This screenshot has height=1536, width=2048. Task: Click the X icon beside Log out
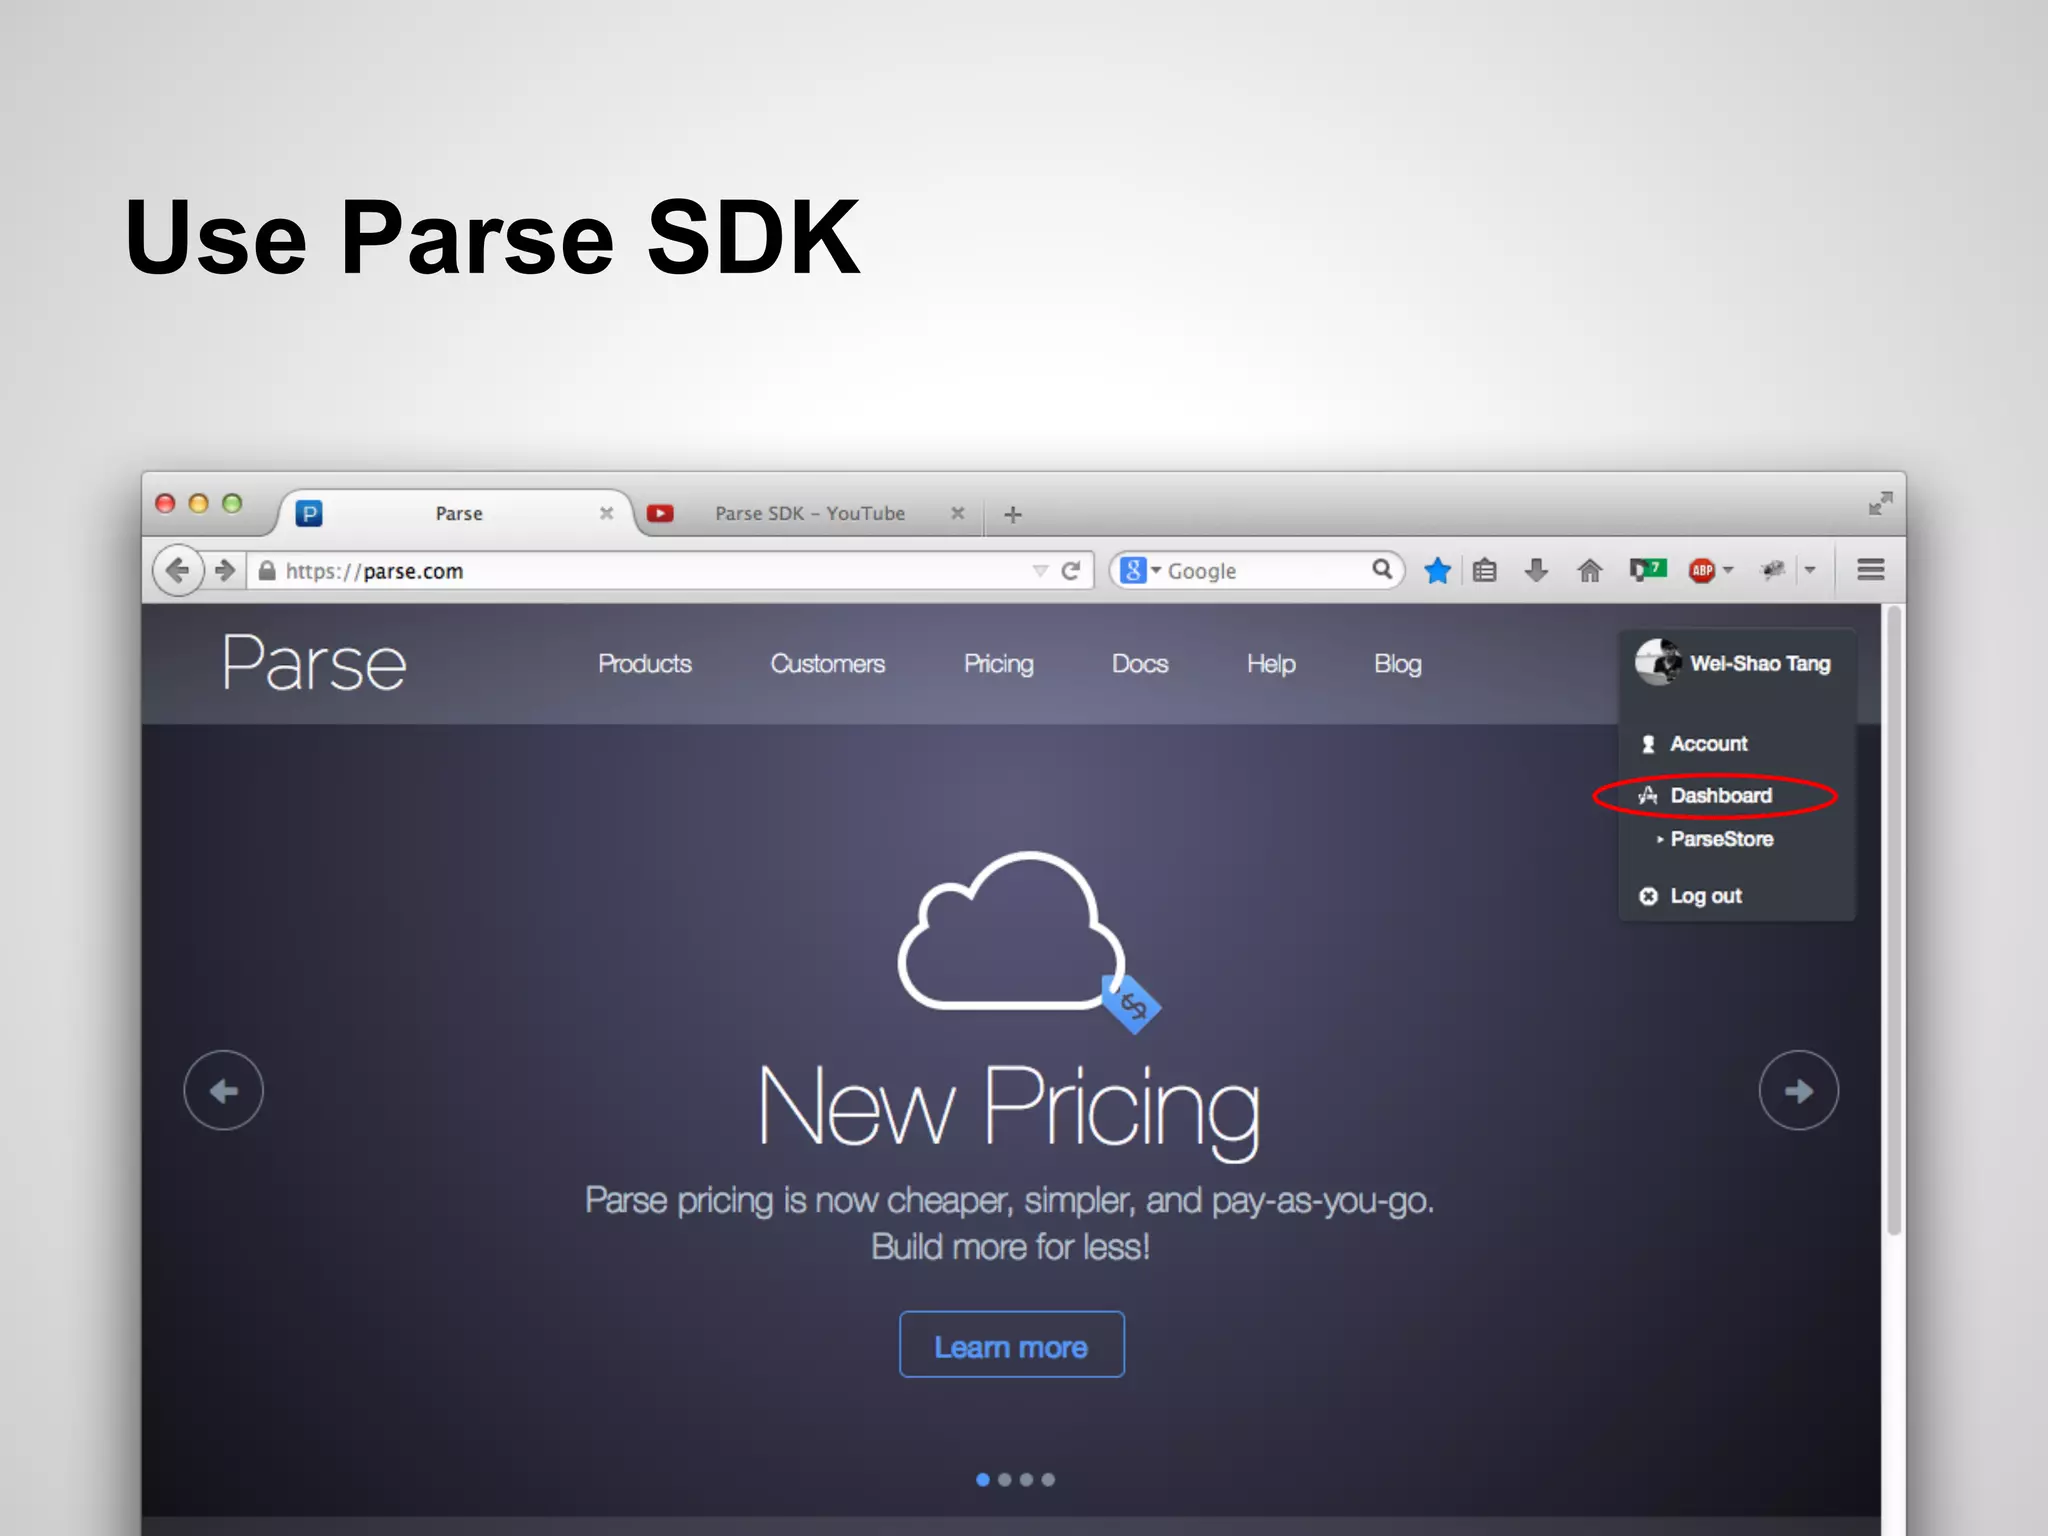click(x=1648, y=896)
